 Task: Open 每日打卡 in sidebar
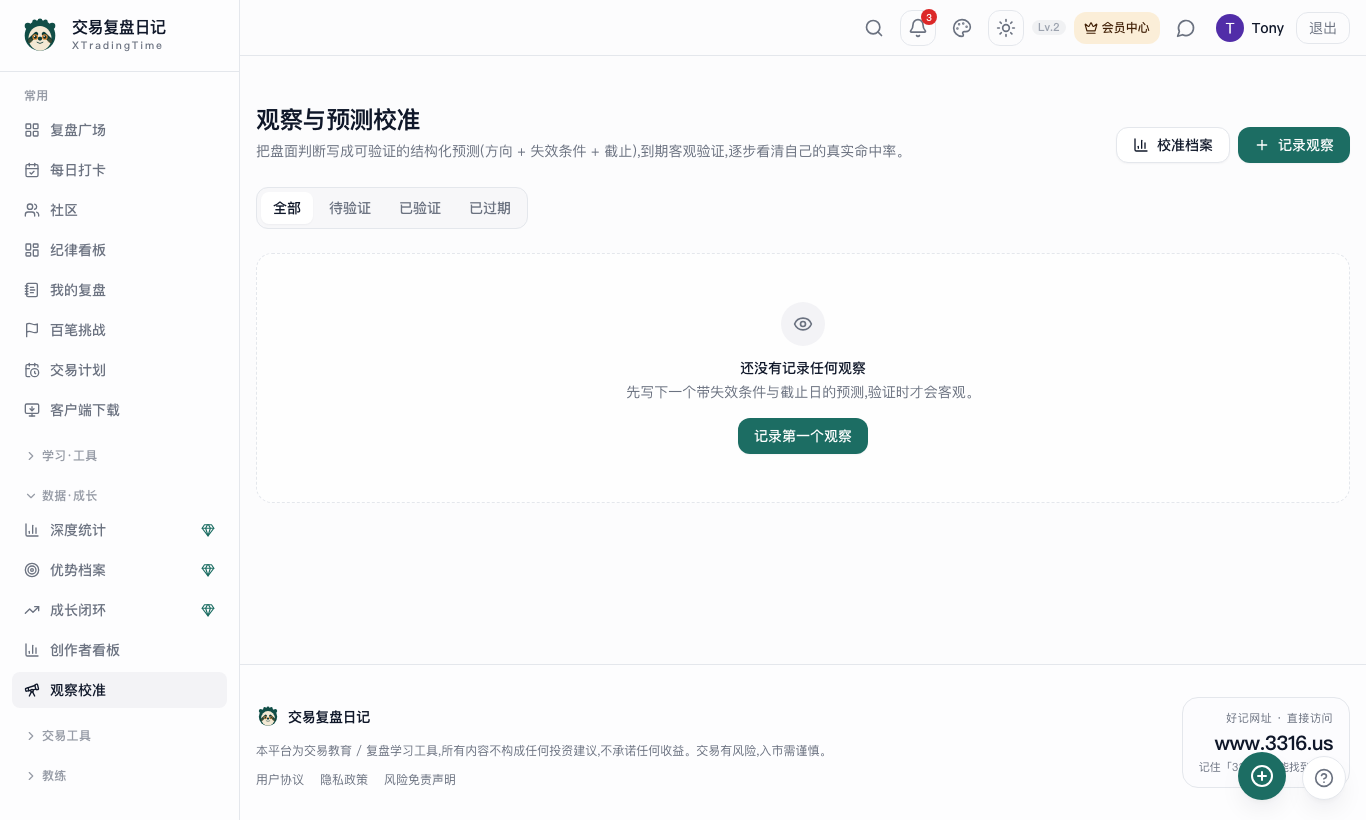pos(119,170)
